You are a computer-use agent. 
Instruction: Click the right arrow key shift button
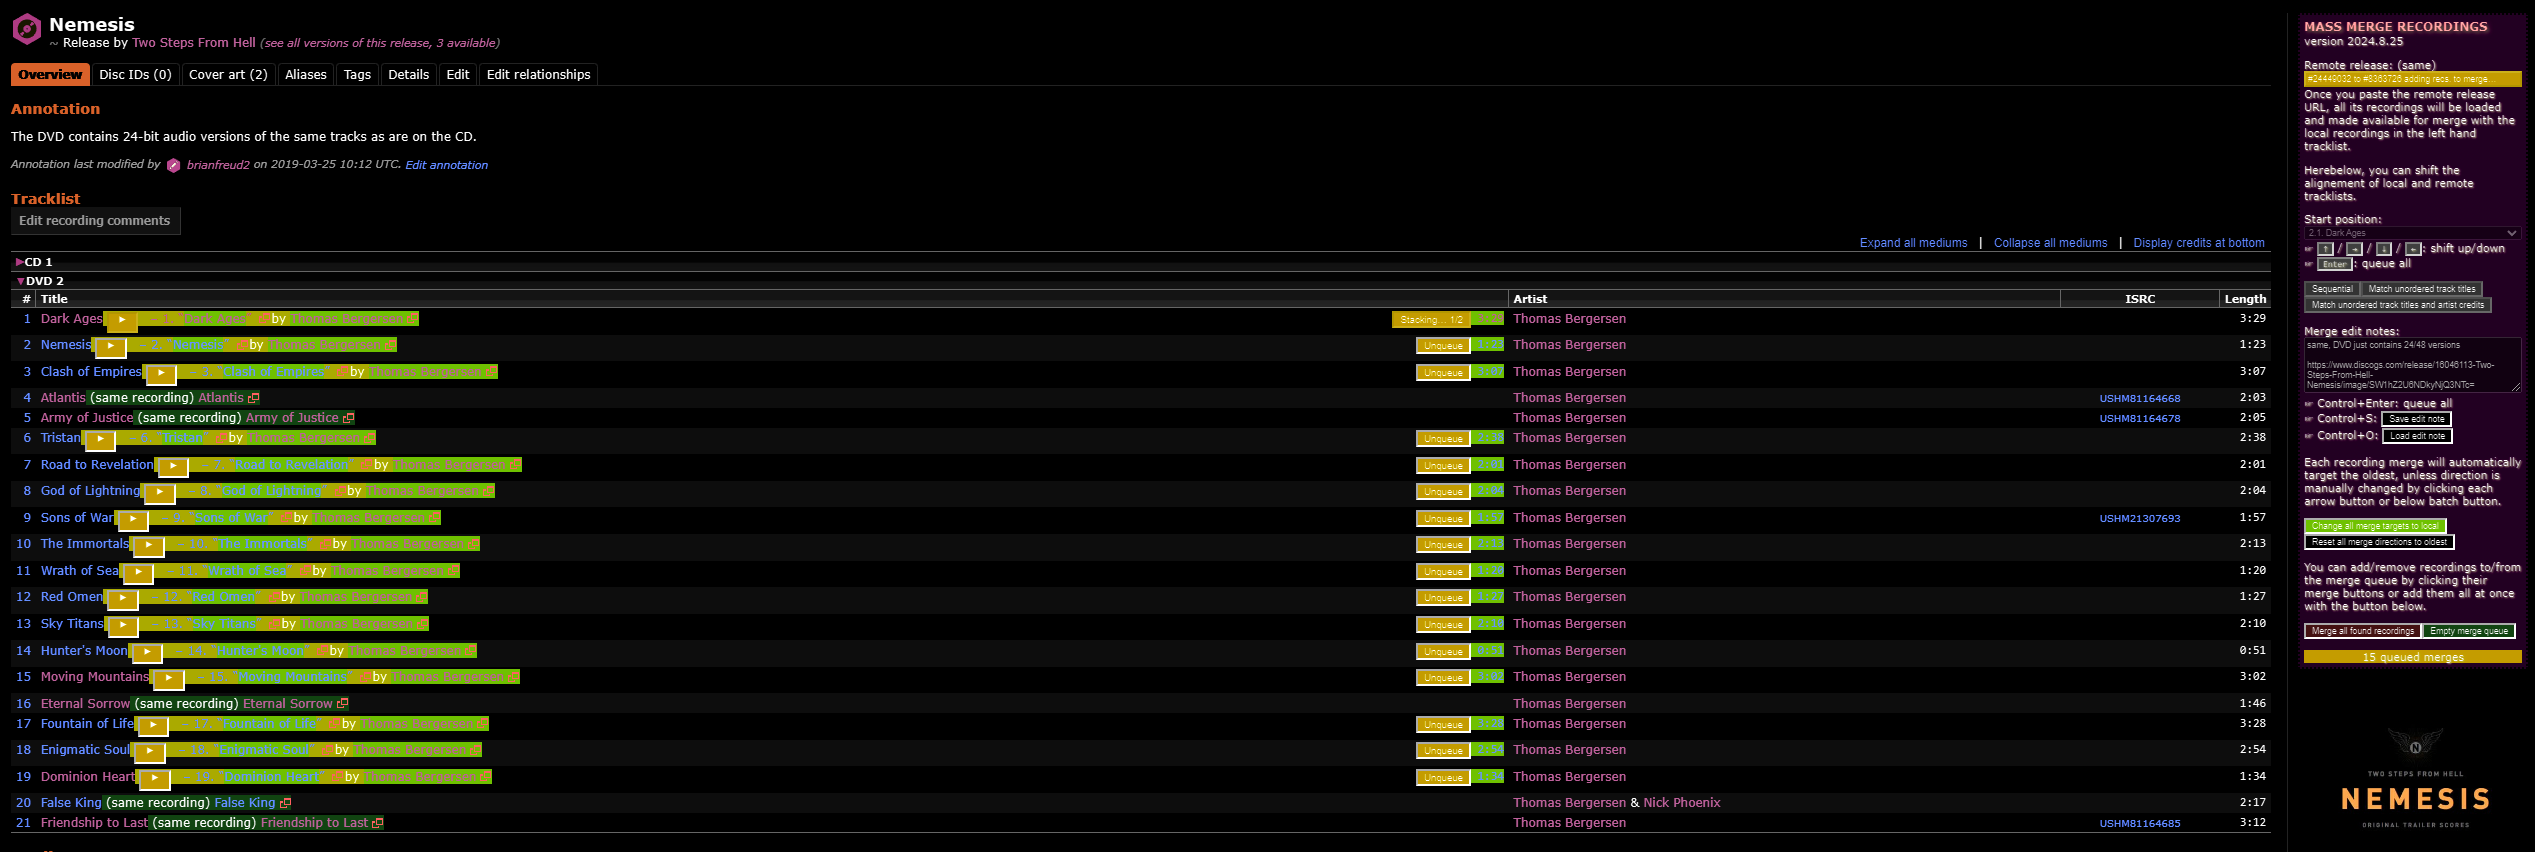click(x=2354, y=249)
